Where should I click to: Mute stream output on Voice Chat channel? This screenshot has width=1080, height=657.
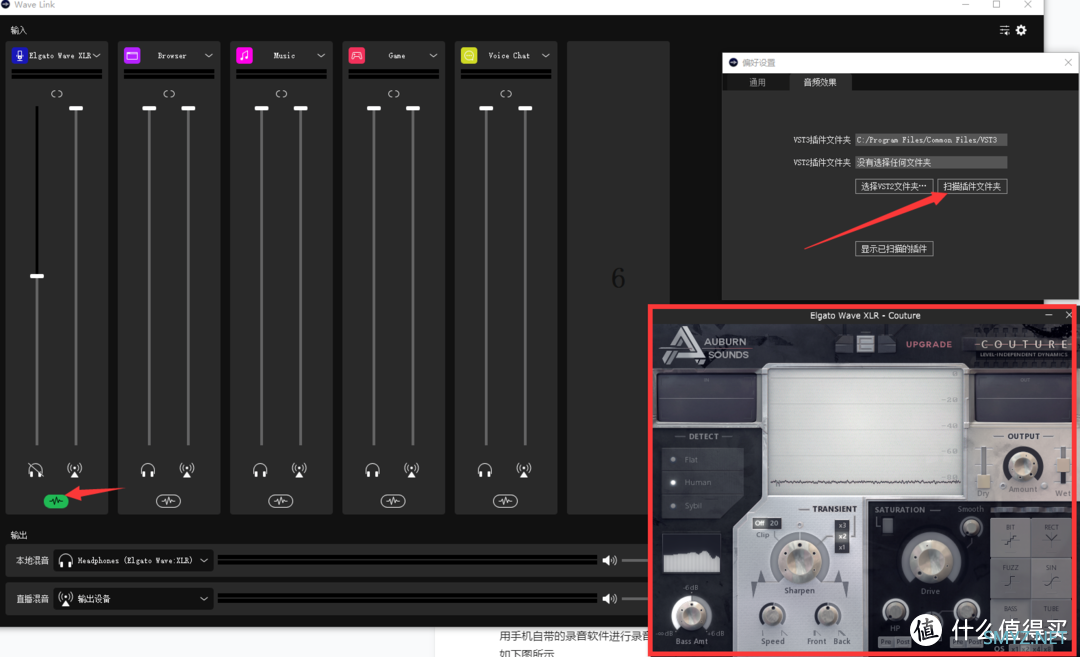click(523, 470)
